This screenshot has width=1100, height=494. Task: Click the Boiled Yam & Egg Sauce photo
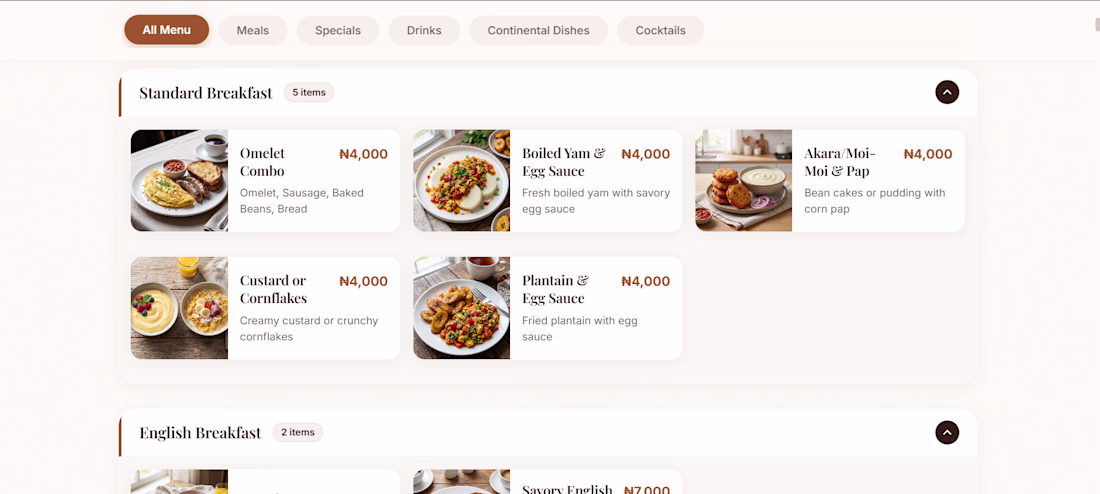tap(461, 181)
